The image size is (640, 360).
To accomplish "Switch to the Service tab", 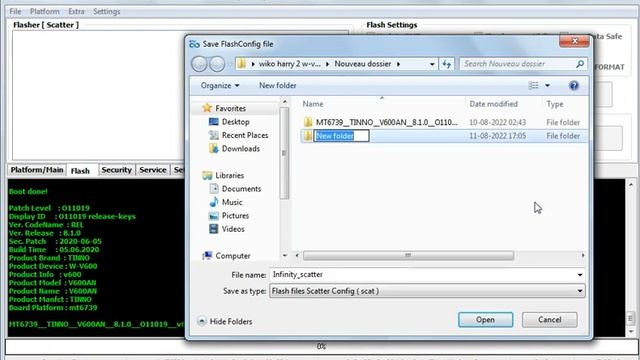I will (x=153, y=170).
